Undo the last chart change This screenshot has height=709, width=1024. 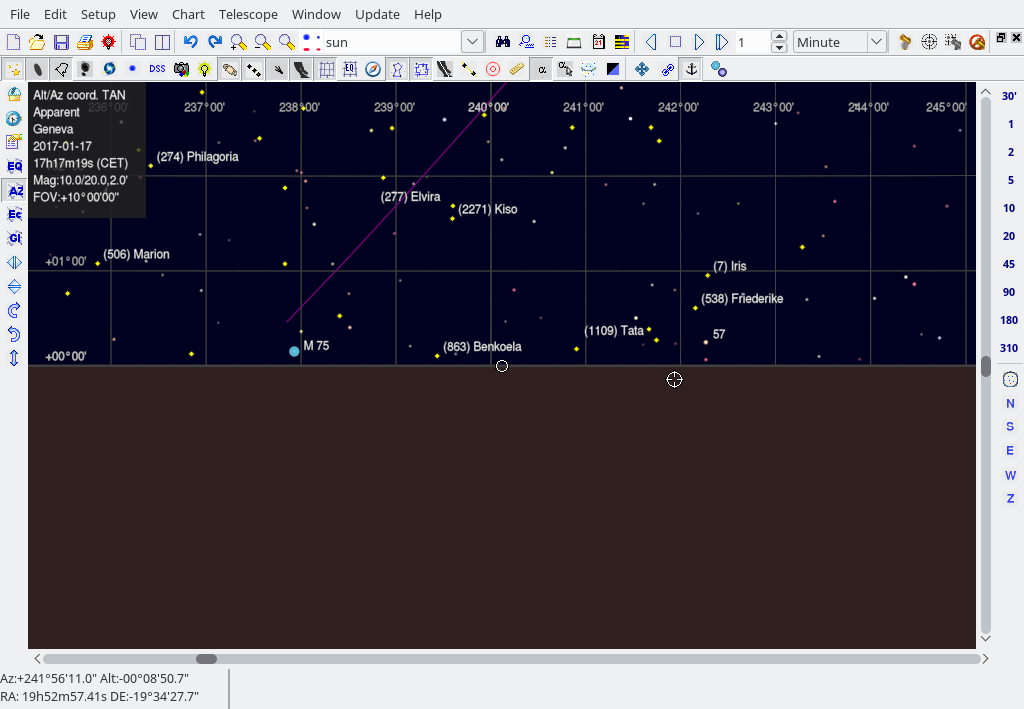[191, 42]
